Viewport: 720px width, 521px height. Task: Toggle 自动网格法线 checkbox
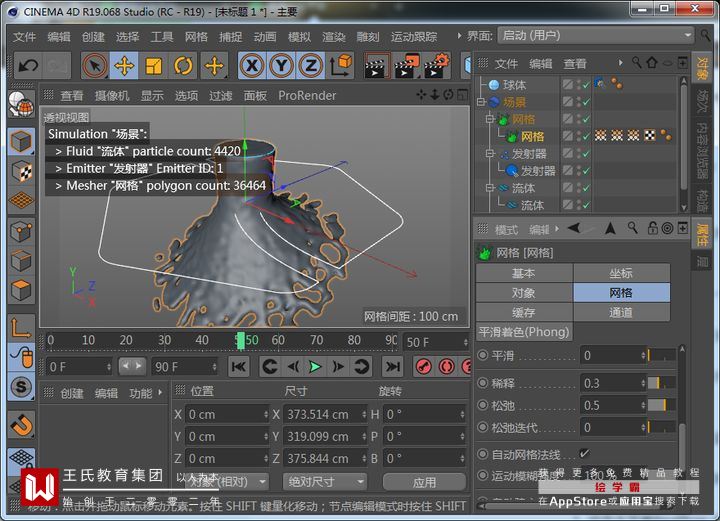(x=584, y=454)
